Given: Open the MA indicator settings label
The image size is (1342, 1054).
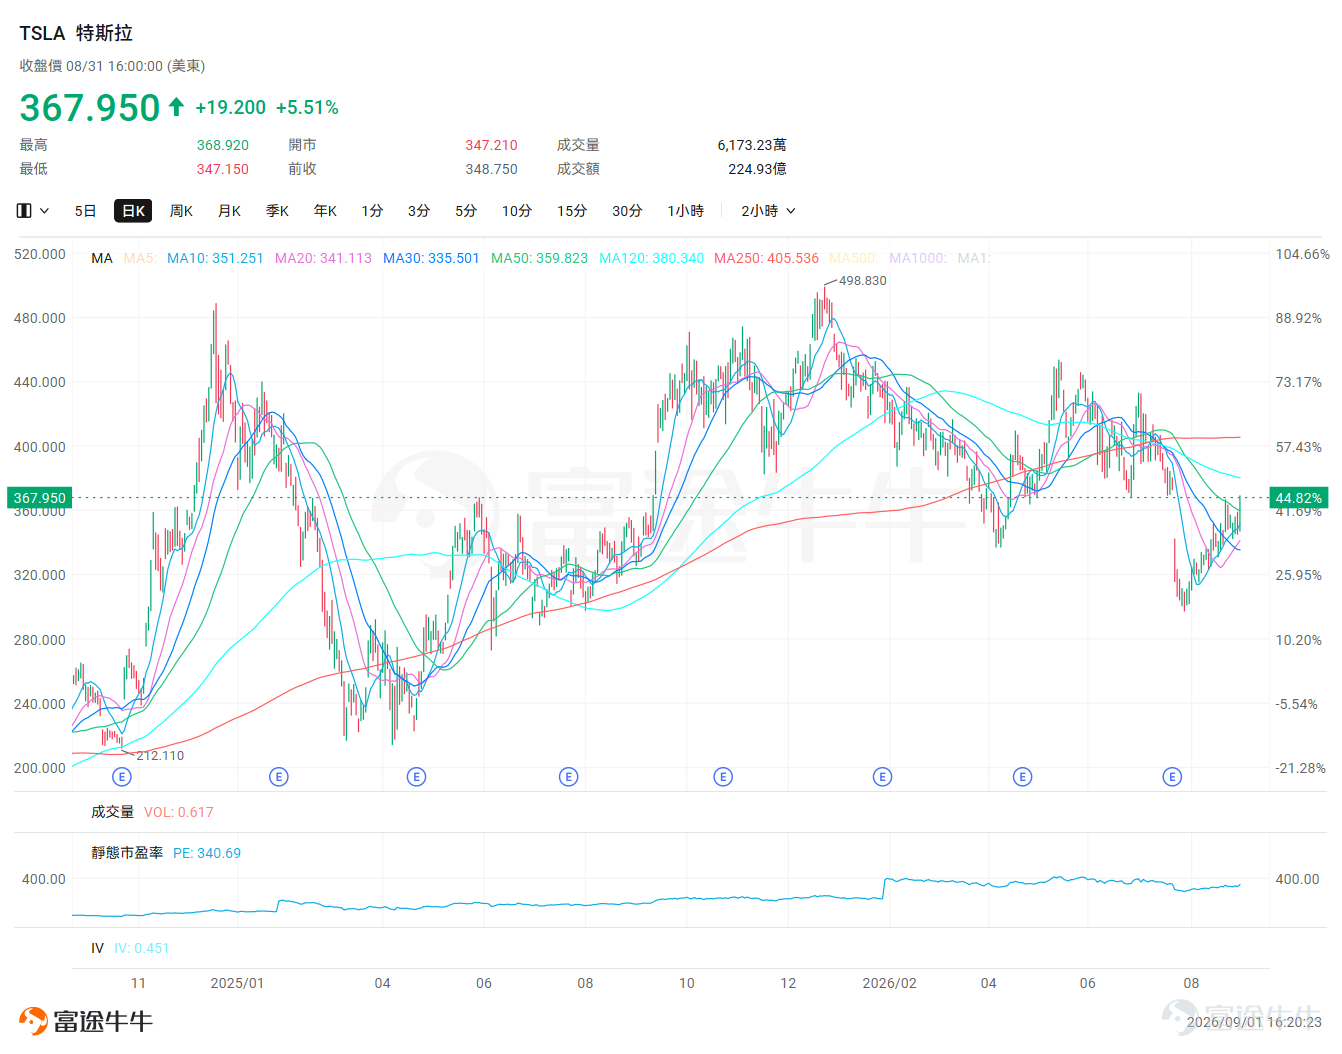Looking at the screenshot, I should [x=102, y=258].
